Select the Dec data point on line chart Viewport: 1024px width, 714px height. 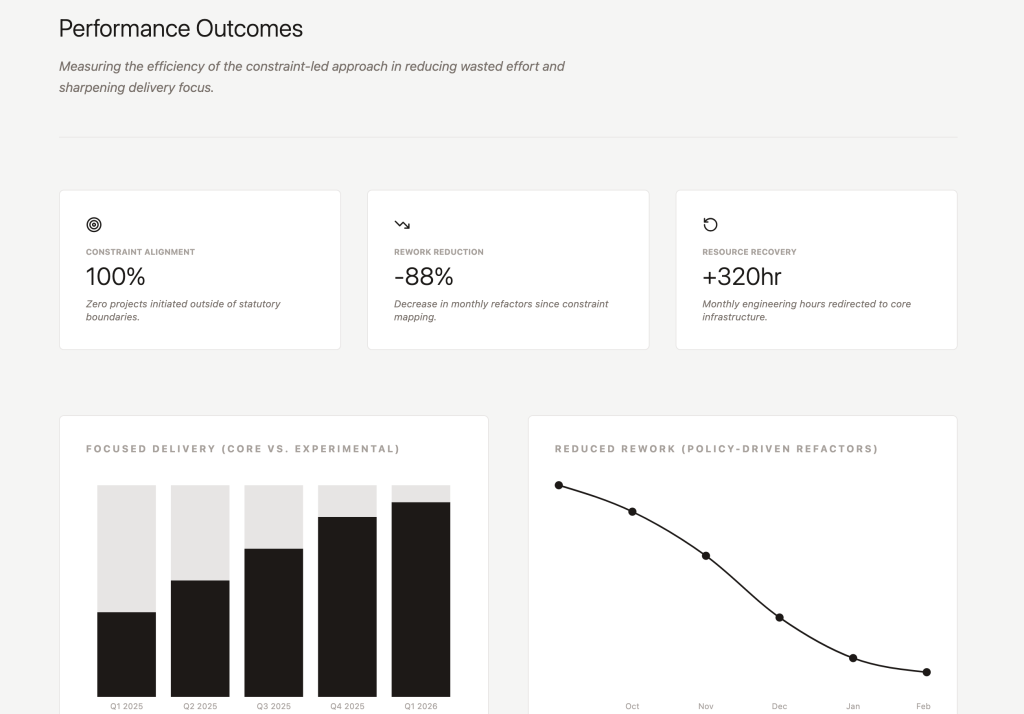coord(779,617)
